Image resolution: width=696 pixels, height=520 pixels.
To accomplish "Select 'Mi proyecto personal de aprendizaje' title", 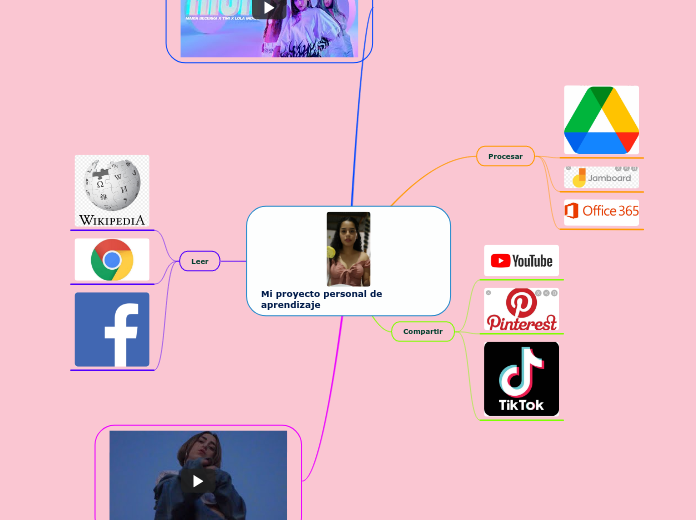I will click(x=321, y=299).
